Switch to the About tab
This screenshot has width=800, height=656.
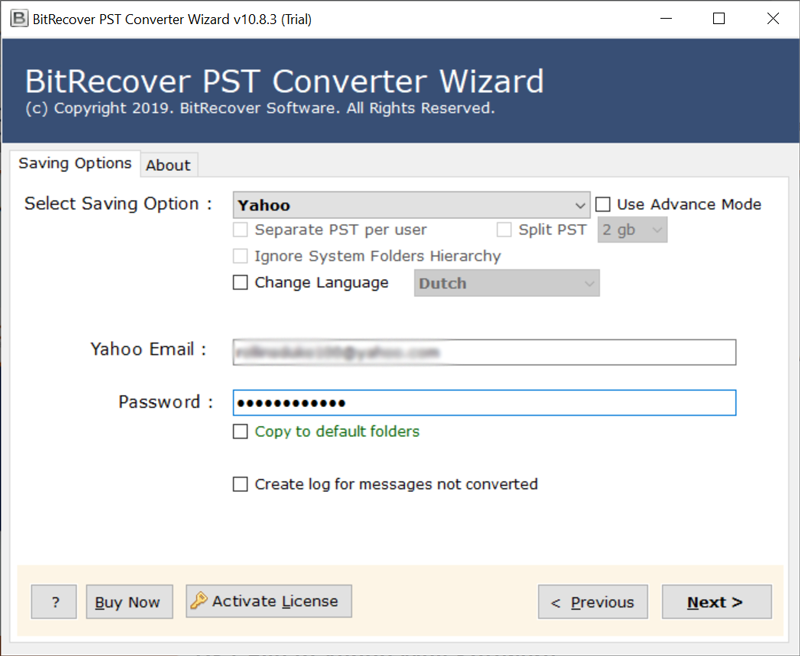(168, 165)
